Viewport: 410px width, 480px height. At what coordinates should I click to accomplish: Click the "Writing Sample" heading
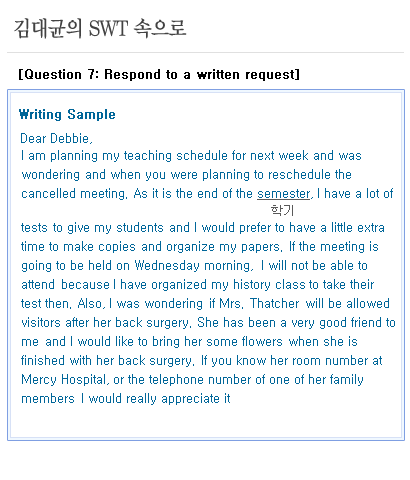click(67, 114)
